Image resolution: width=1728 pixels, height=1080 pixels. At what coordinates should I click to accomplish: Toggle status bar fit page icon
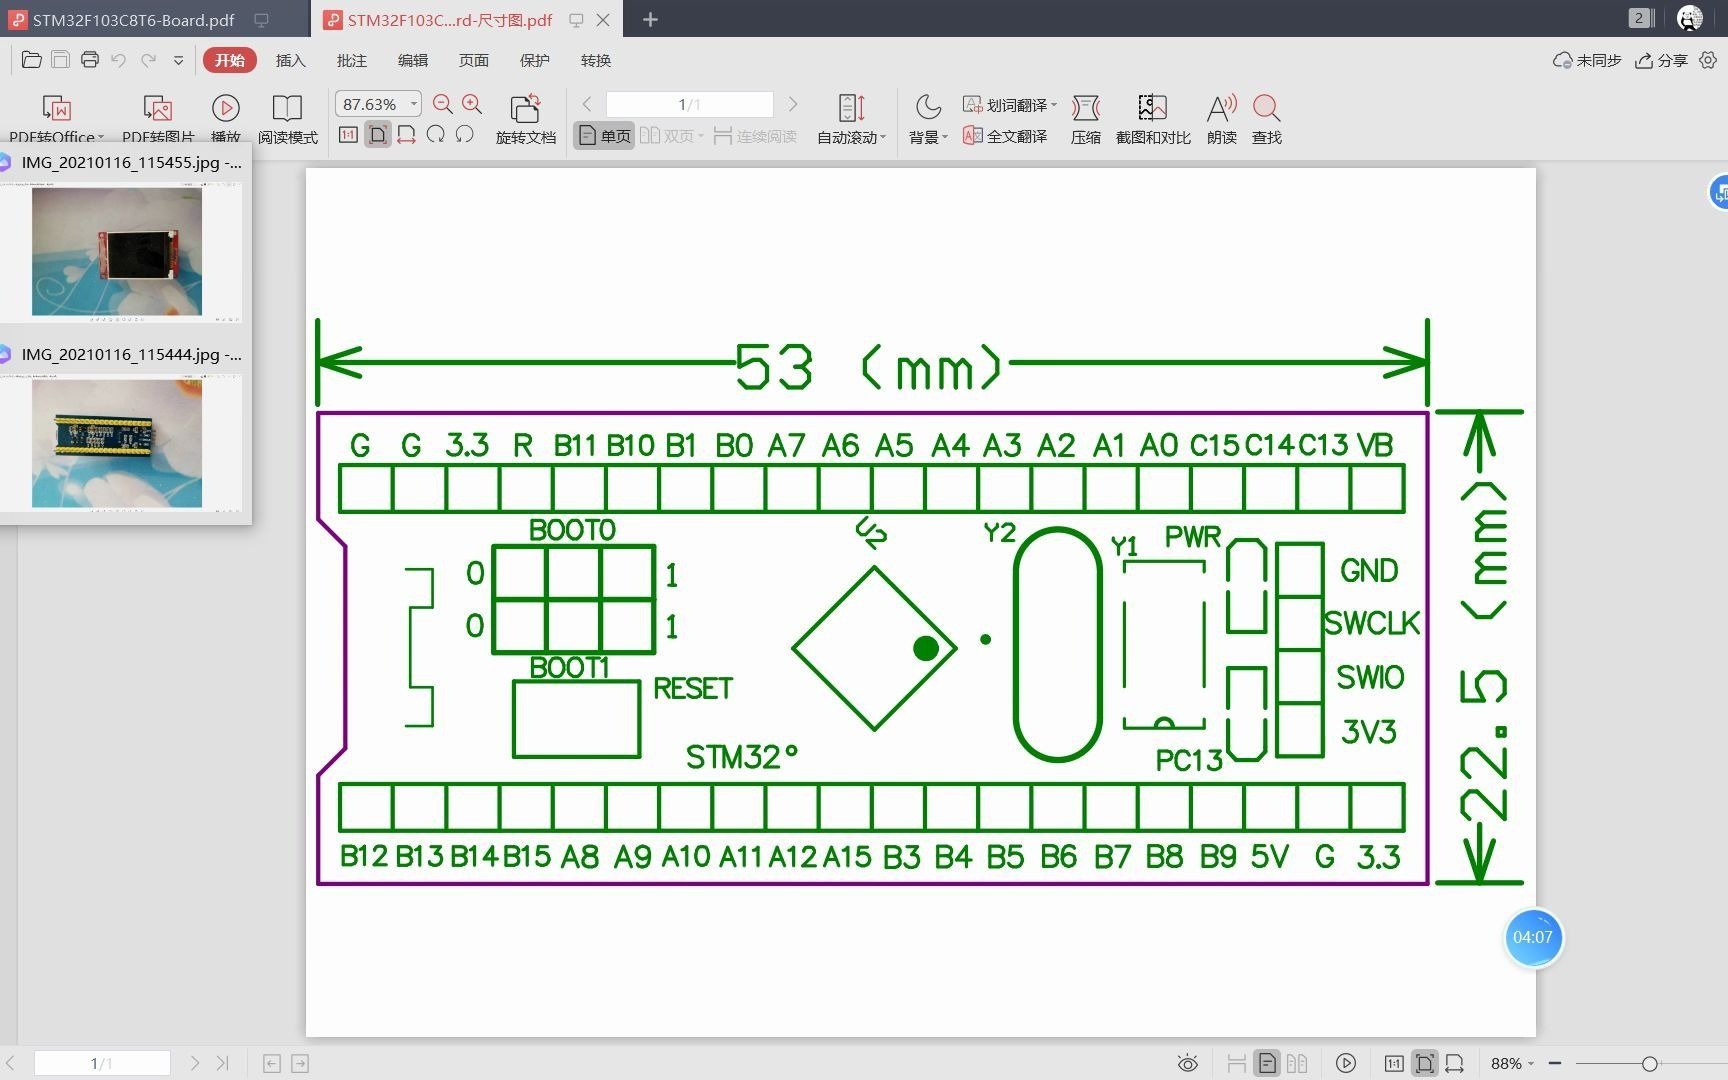tap(1424, 1063)
